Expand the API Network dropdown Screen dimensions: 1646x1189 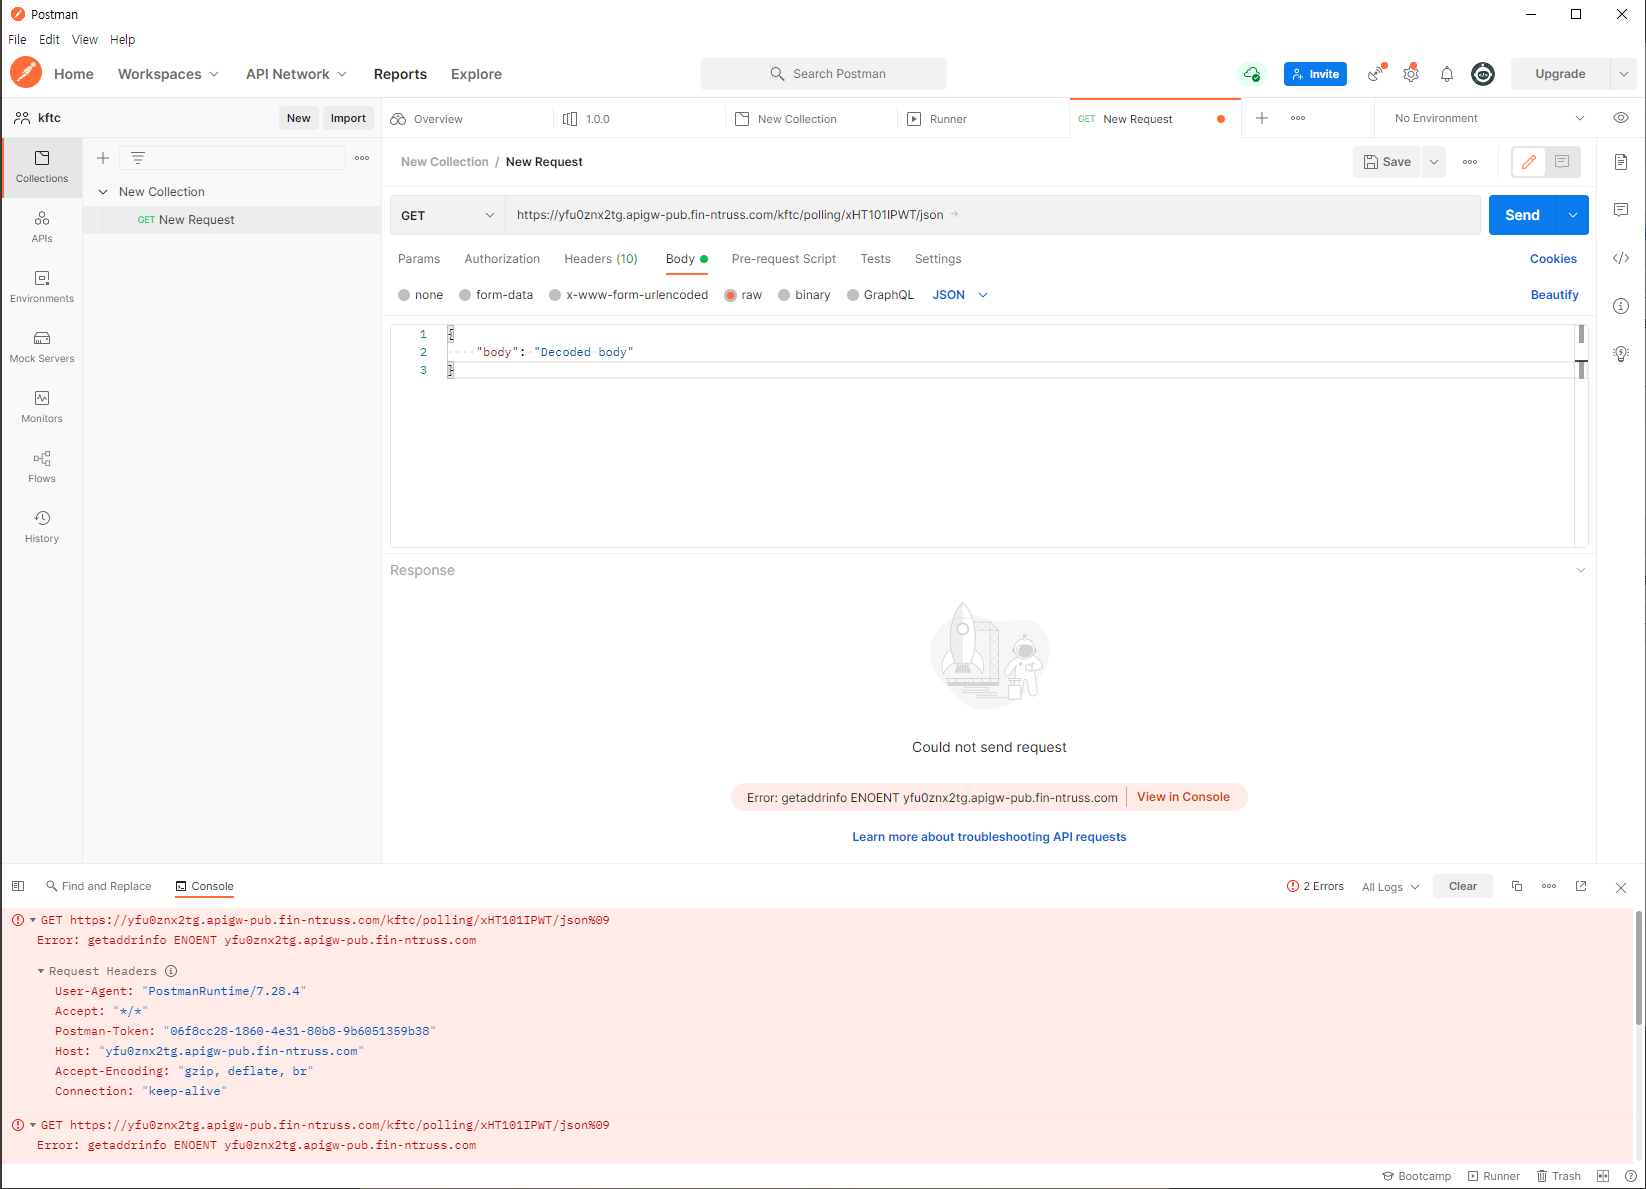[x=296, y=74]
